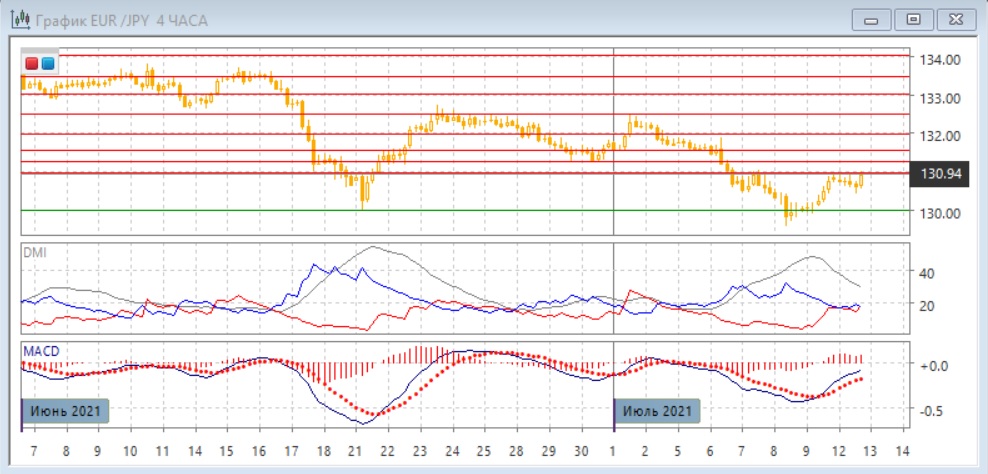Viewport: 988px width, 474px height.
Task: Close the EUR/JPY chart window
Action: (x=954, y=18)
